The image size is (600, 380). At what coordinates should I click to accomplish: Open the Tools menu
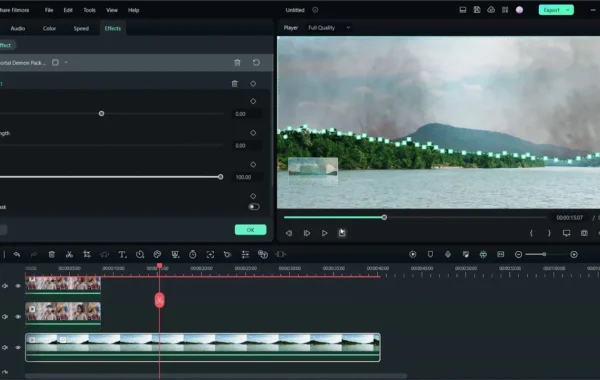point(90,10)
